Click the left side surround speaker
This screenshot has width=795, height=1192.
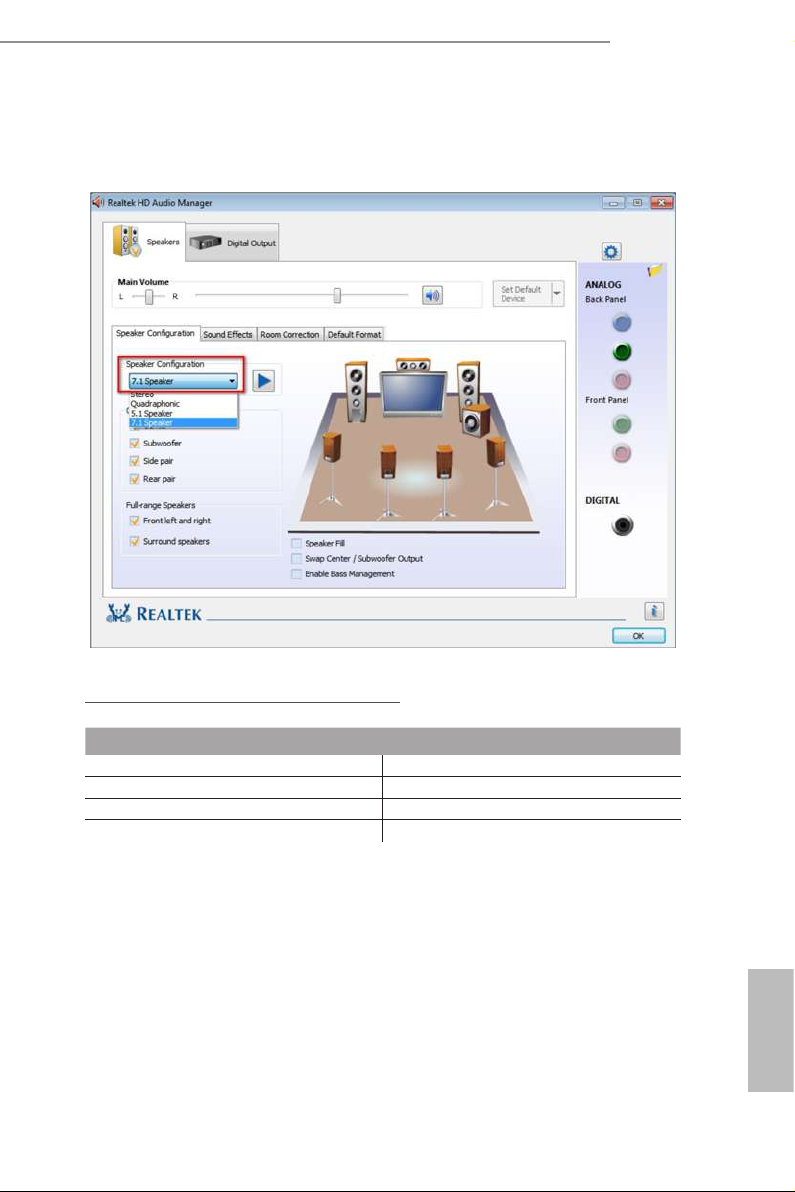tap(331, 468)
